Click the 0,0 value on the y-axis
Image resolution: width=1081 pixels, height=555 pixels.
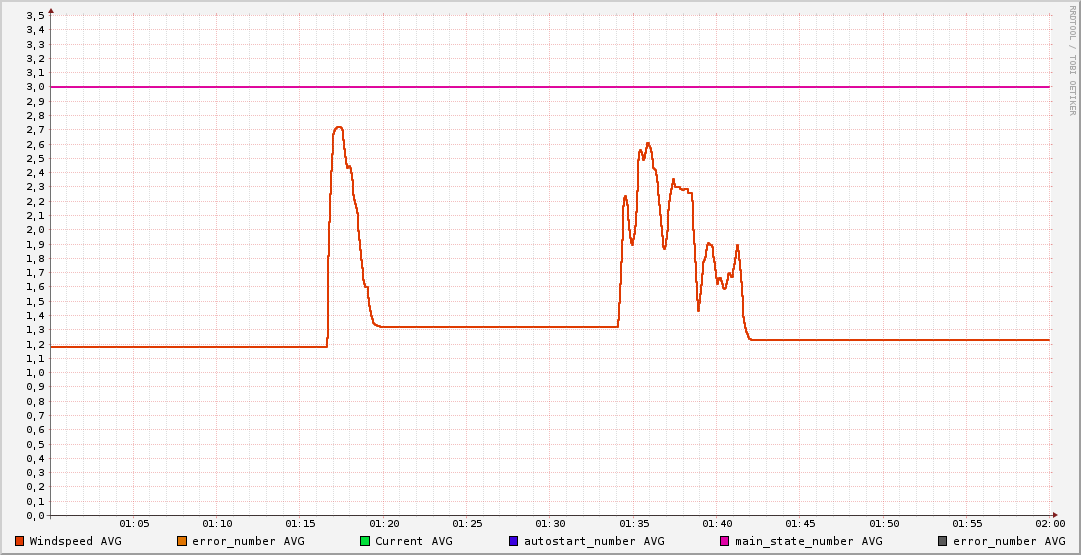tap(37, 515)
